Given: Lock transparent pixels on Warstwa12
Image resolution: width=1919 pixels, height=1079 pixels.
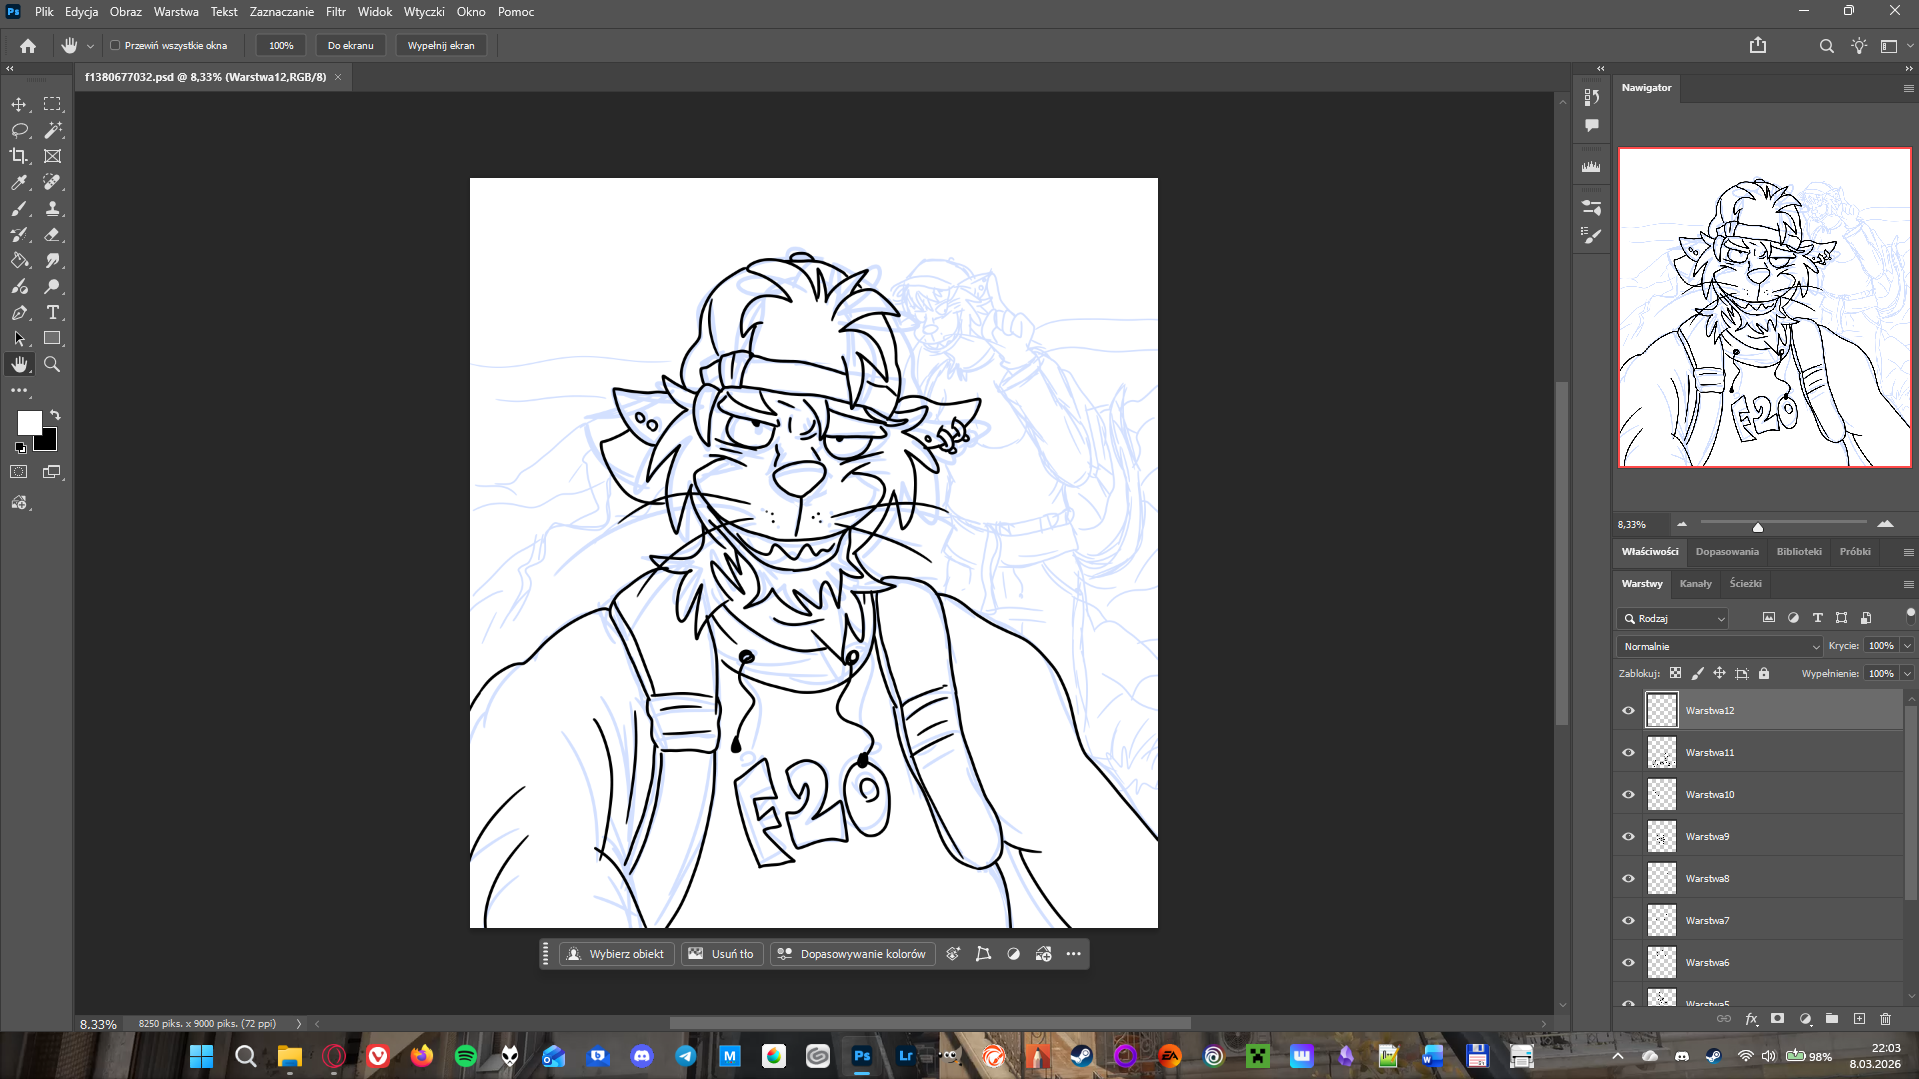Looking at the screenshot, I should click(1676, 673).
